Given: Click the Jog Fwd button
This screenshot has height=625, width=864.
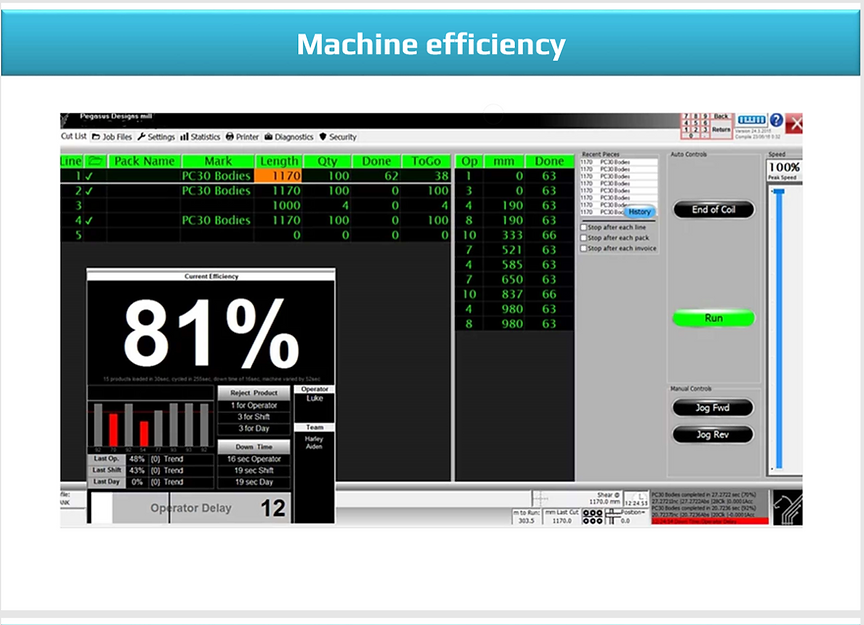Looking at the screenshot, I should [712, 408].
